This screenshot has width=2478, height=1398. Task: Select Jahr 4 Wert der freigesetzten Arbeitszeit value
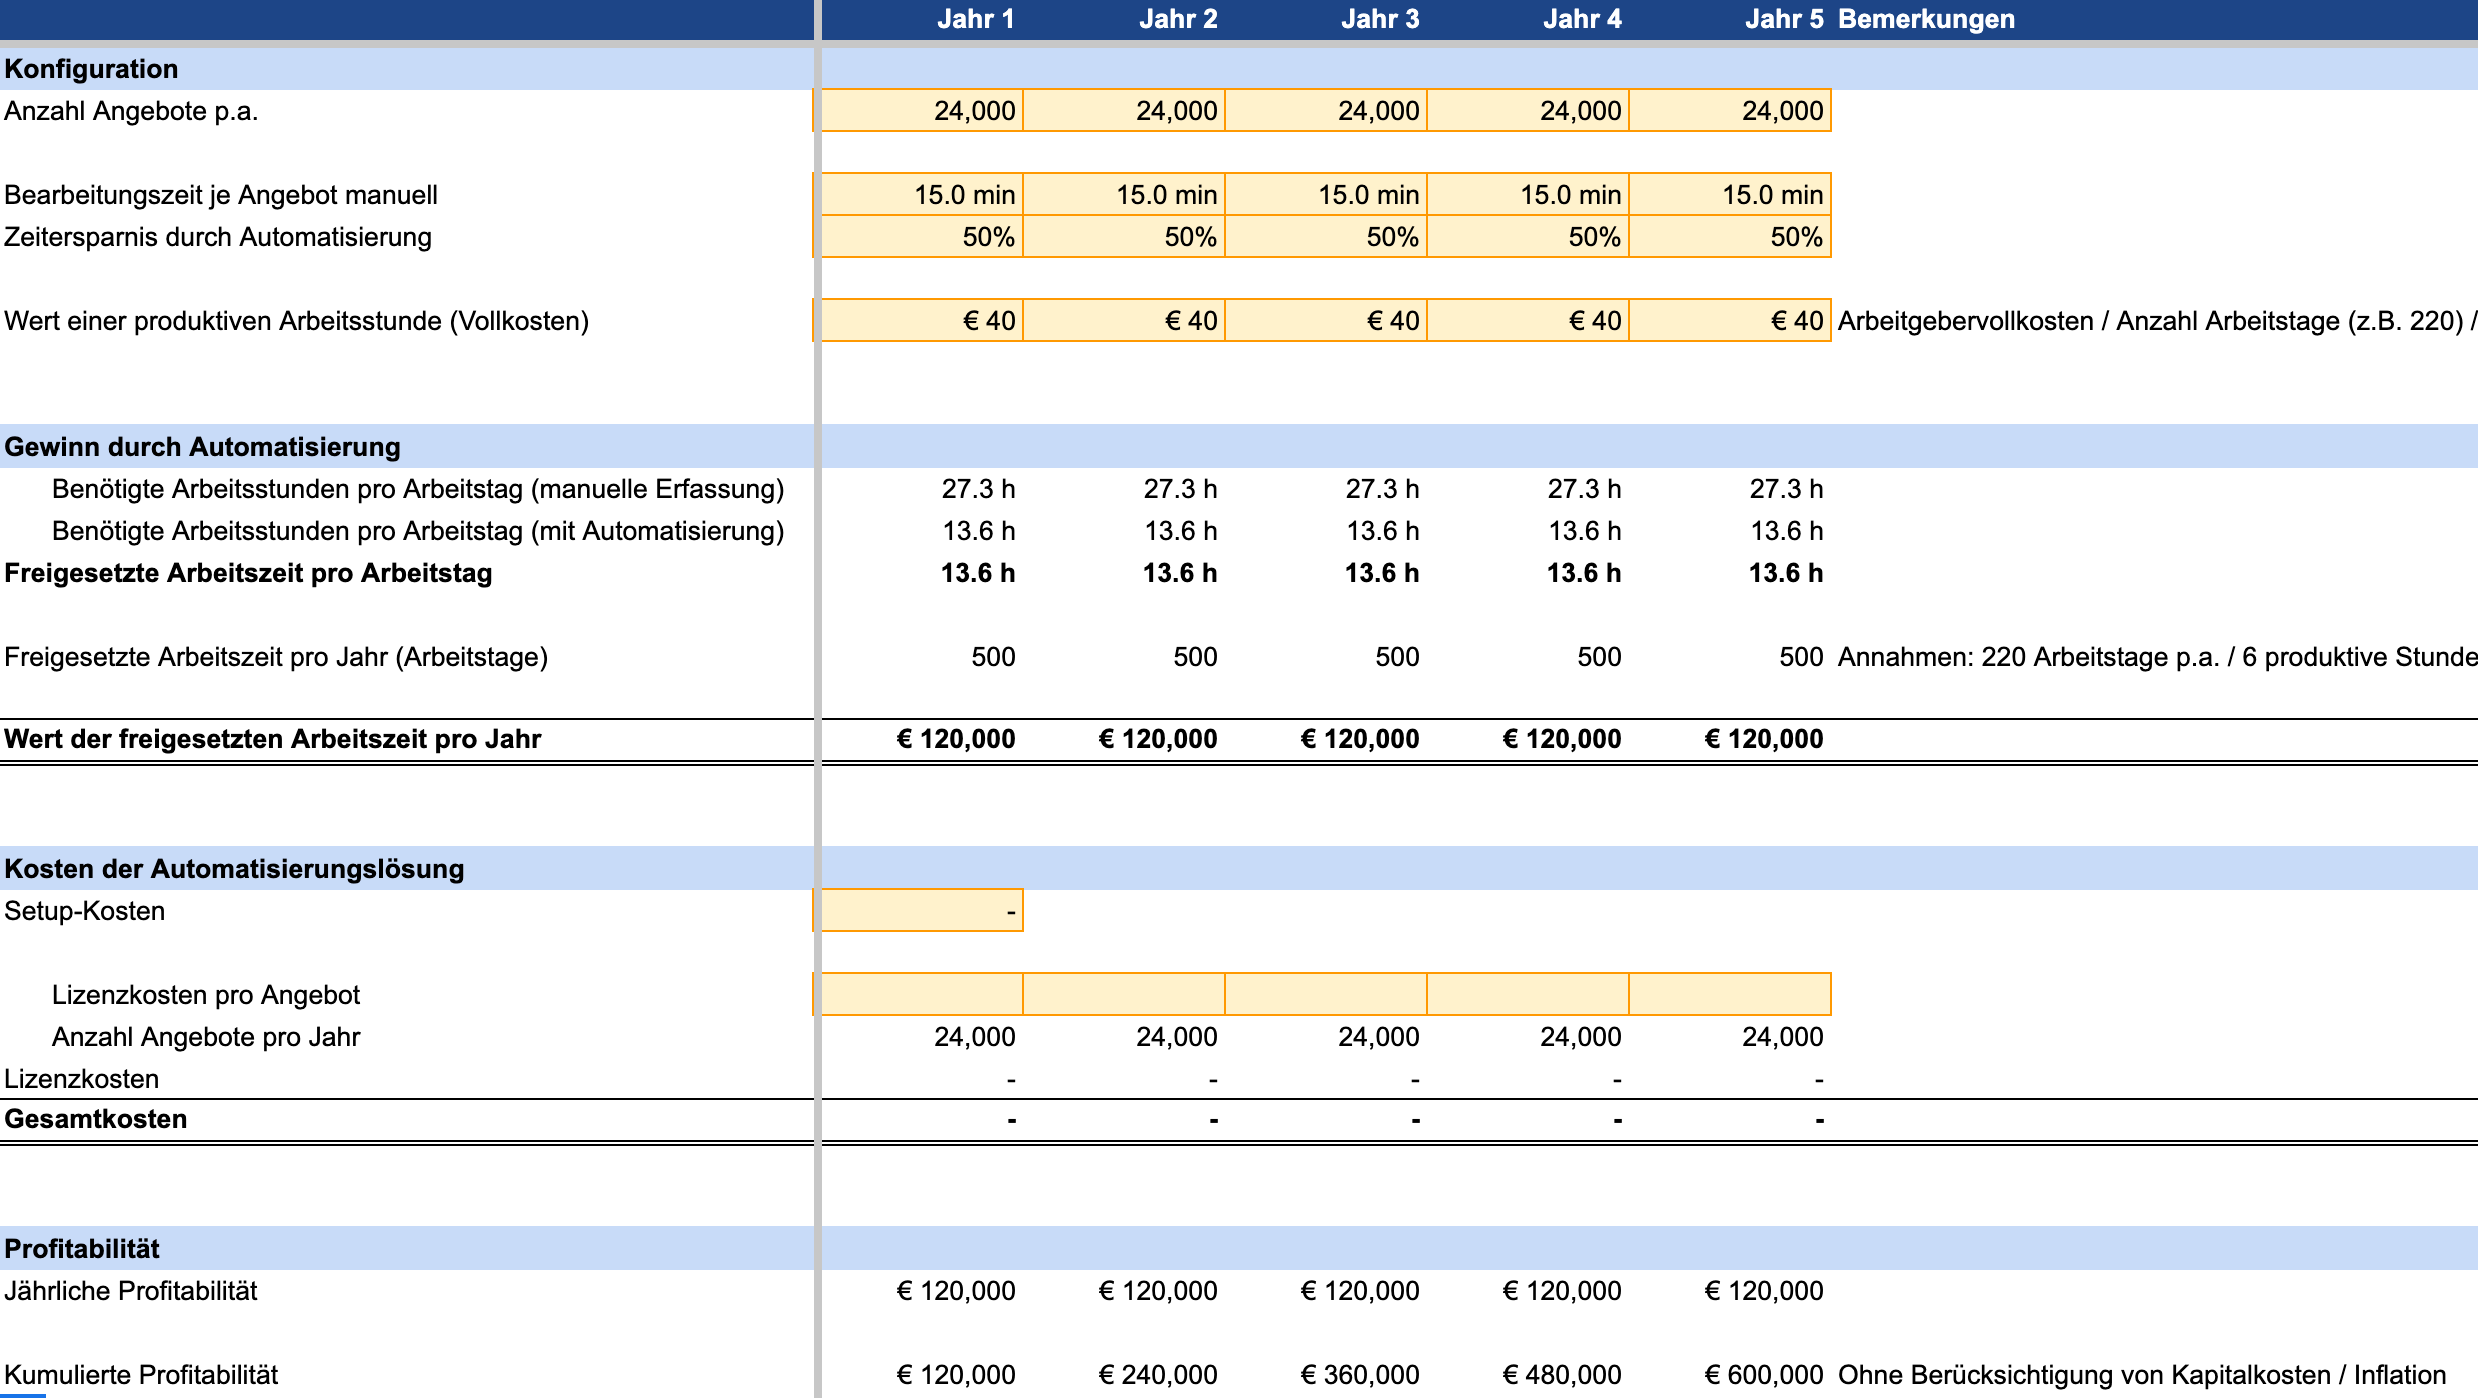(x=1562, y=739)
